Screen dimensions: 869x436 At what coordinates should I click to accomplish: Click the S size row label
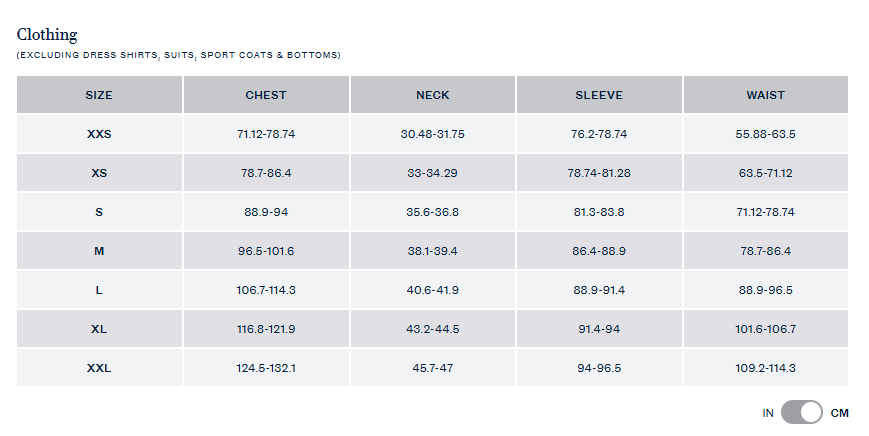coord(99,212)
